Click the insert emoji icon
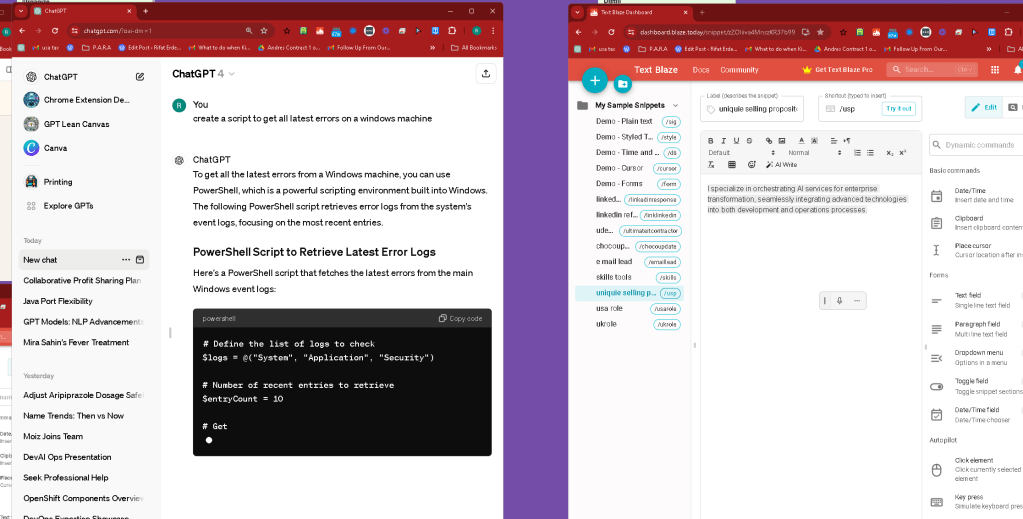Image resolution: width=1023 pixels, height=519 pixels. tap(752, 165)
